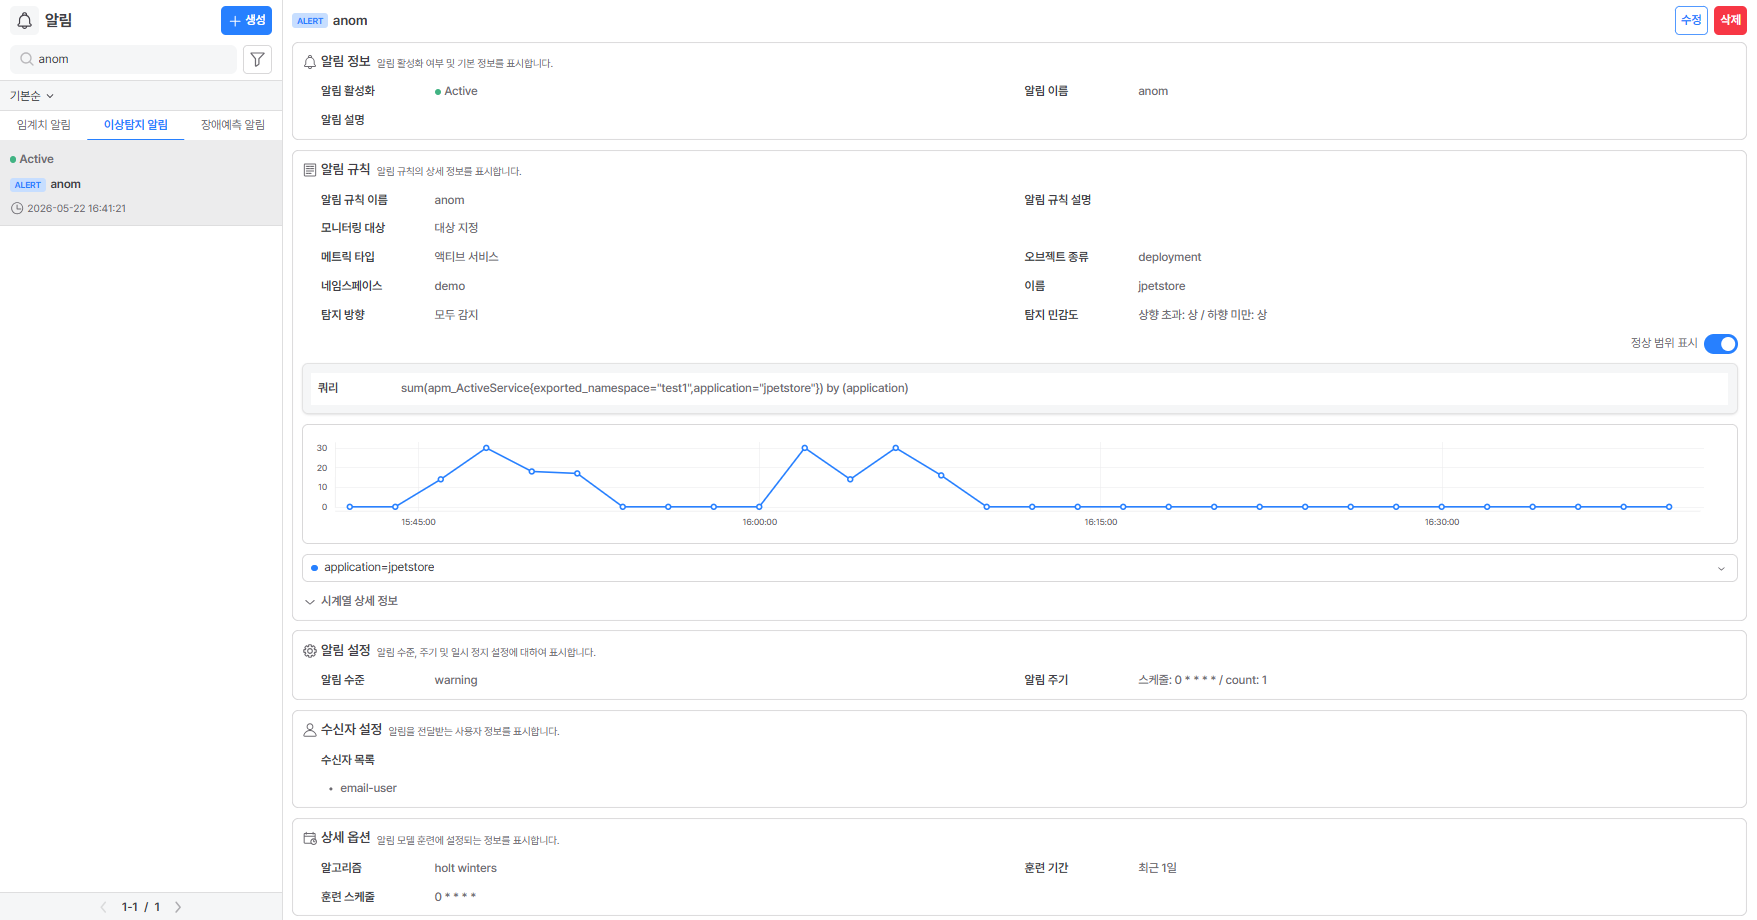Click the 'holt winters' algorithm value

[x=466, y=868]
